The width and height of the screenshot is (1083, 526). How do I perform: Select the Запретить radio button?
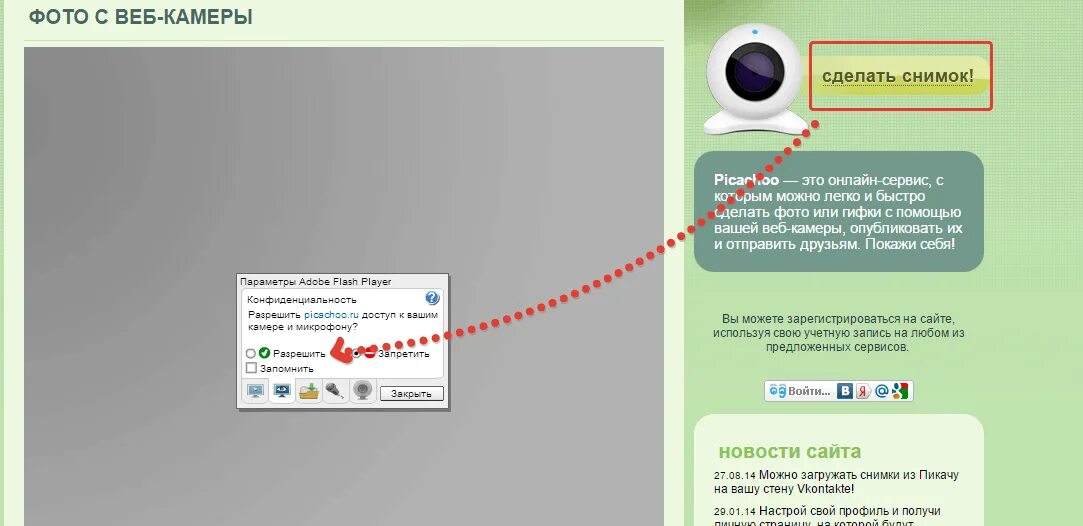pos(356,353)
